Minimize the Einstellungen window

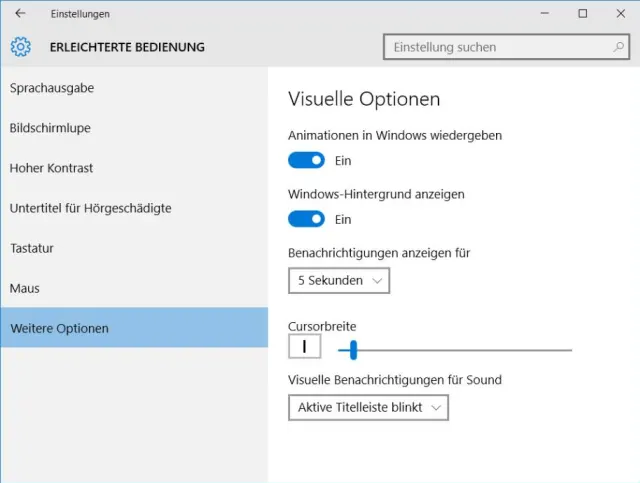coord(544,14)
